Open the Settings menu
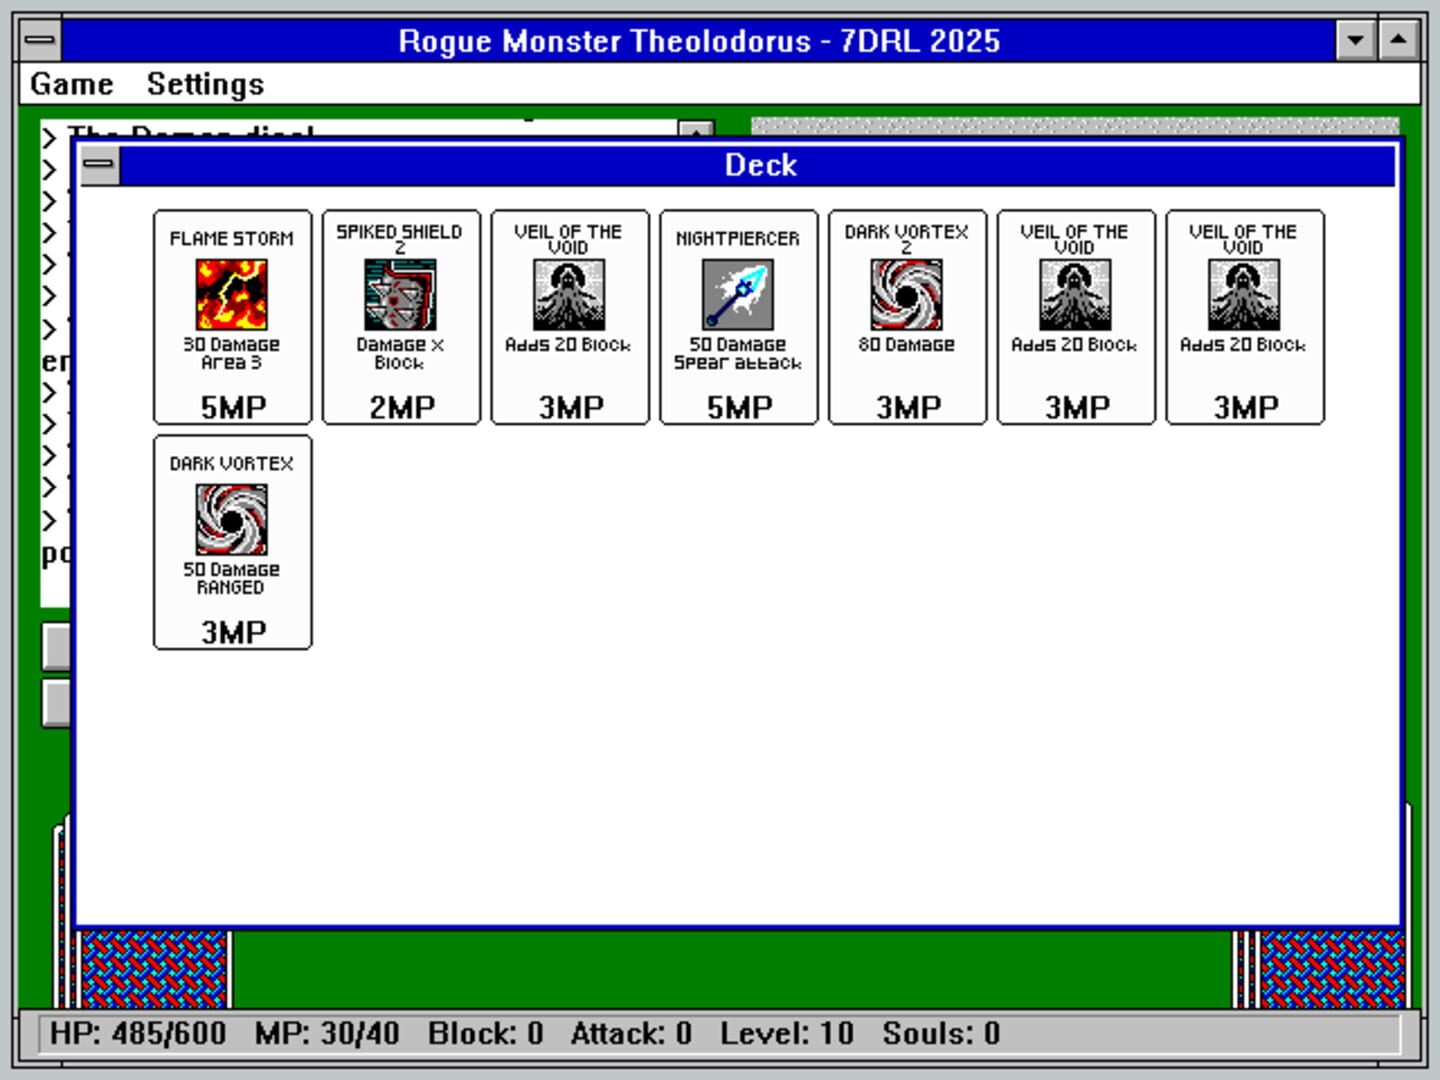Viewport: 1440px width, 1080px height. coord(204,84)
